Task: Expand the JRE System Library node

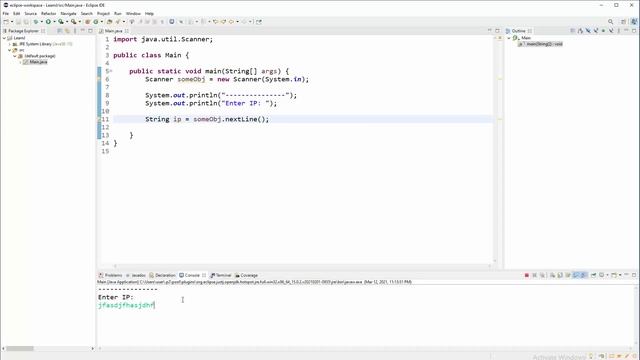Action: 9,44
